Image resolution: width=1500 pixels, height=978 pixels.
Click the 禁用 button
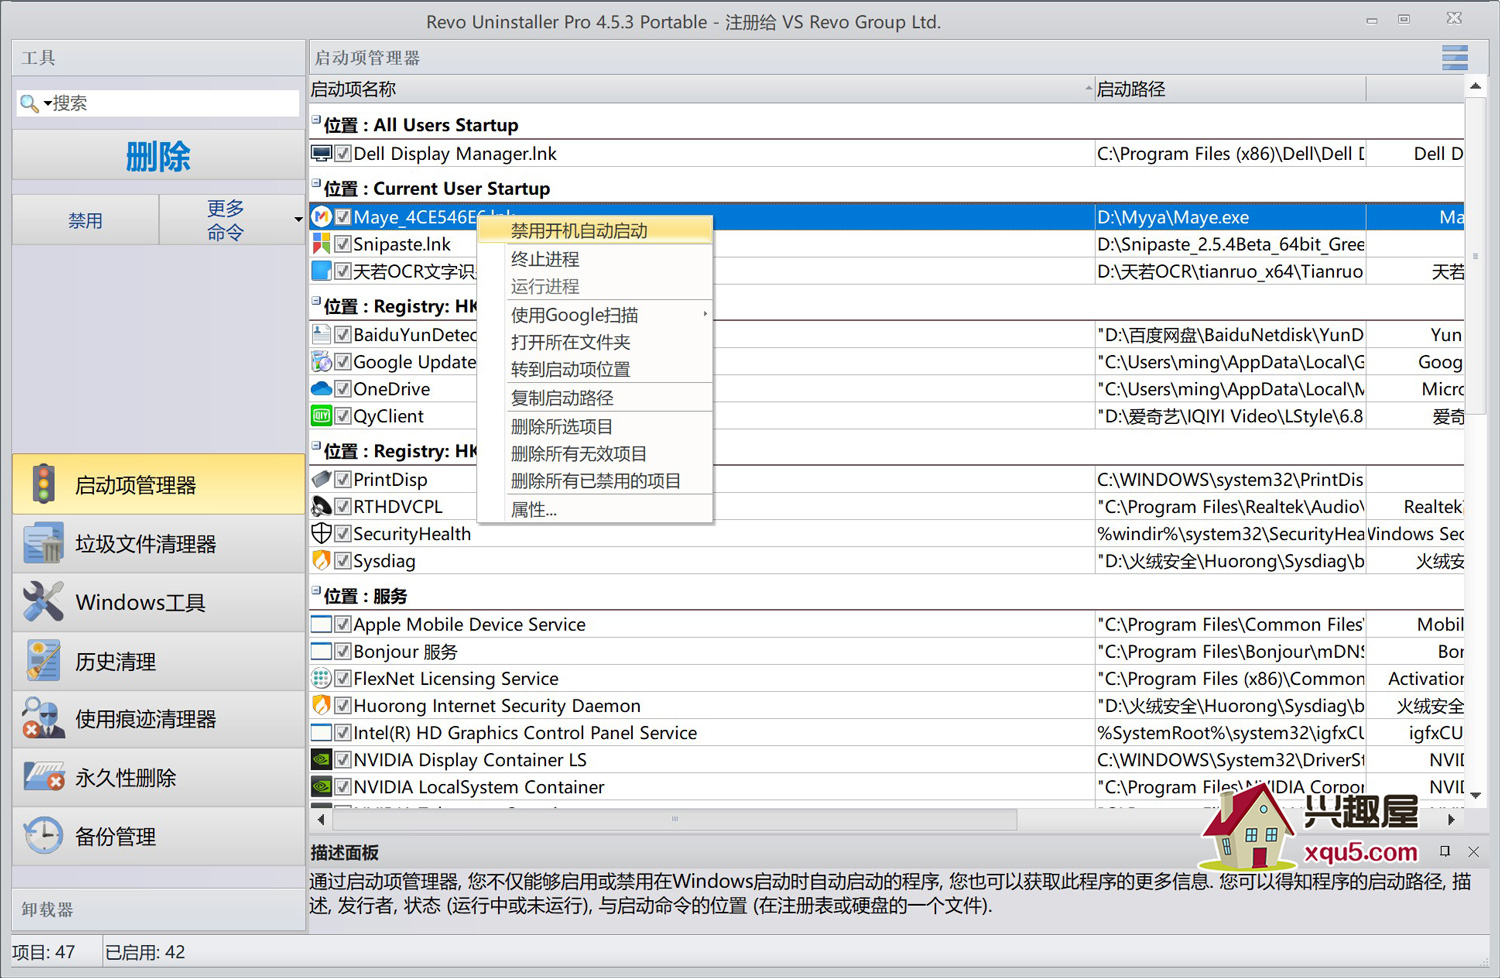point(85,220)
